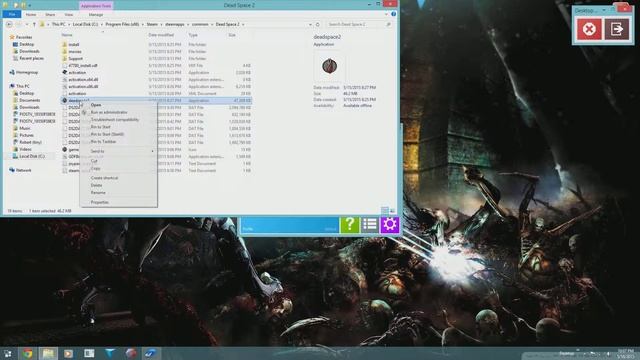Click the blue pill-shaped taskbar icon

pos(151,353)
